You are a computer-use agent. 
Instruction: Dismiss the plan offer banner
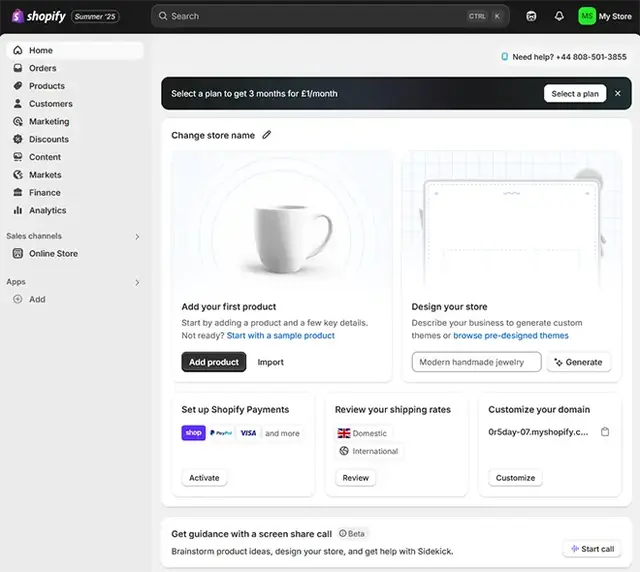pos(618,93)
